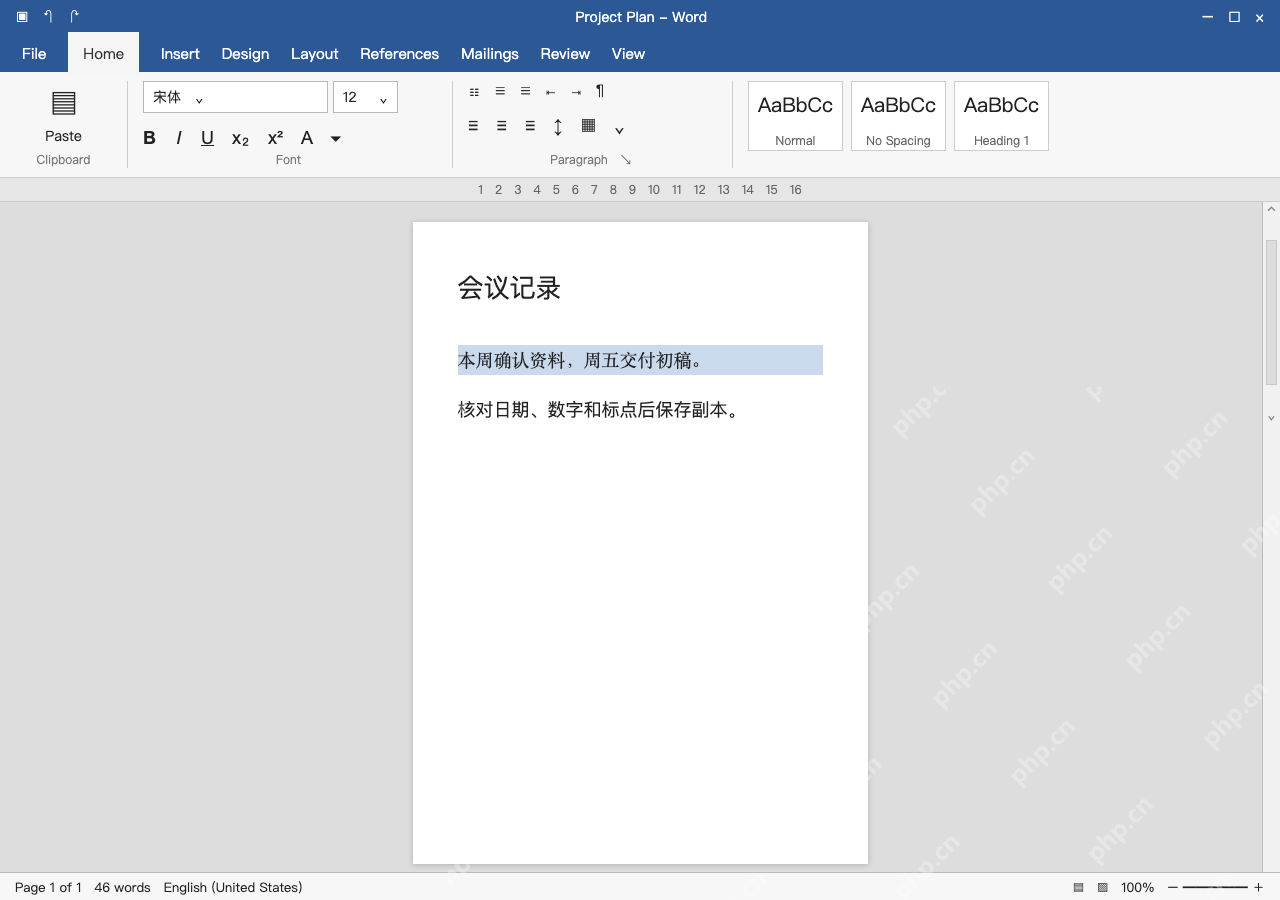Show or hide paragraph marks
The image size is (1280, 900).
600,91
